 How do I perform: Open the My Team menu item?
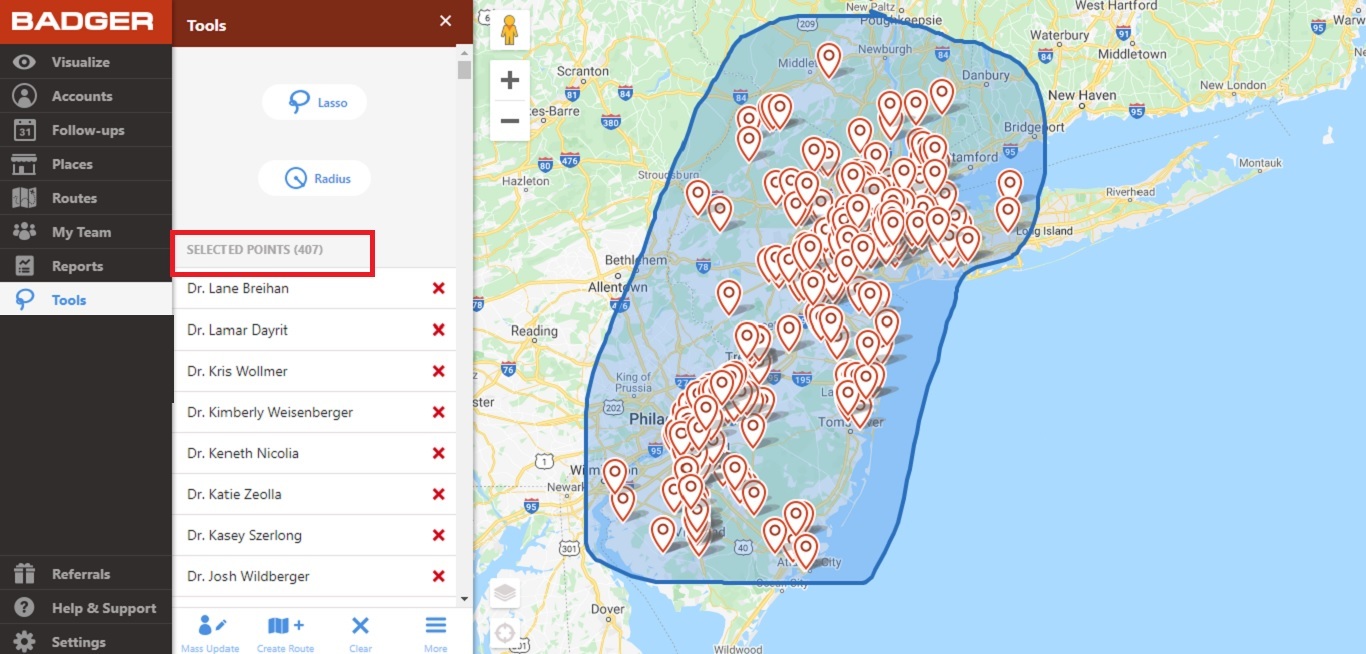(86, 232)
